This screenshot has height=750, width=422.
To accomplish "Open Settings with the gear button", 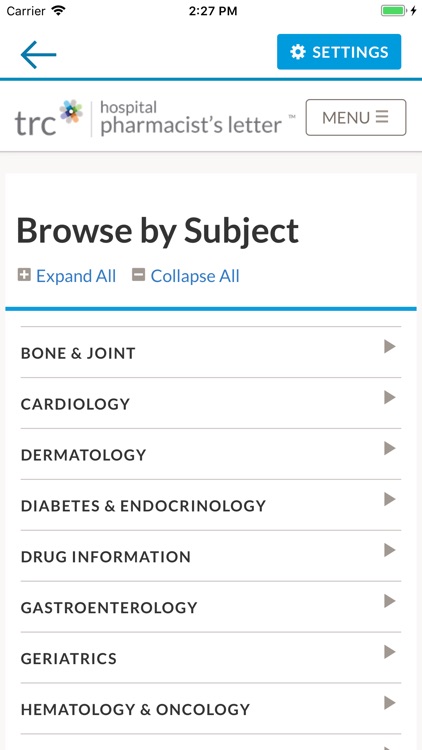I will [x=339, y=52].
